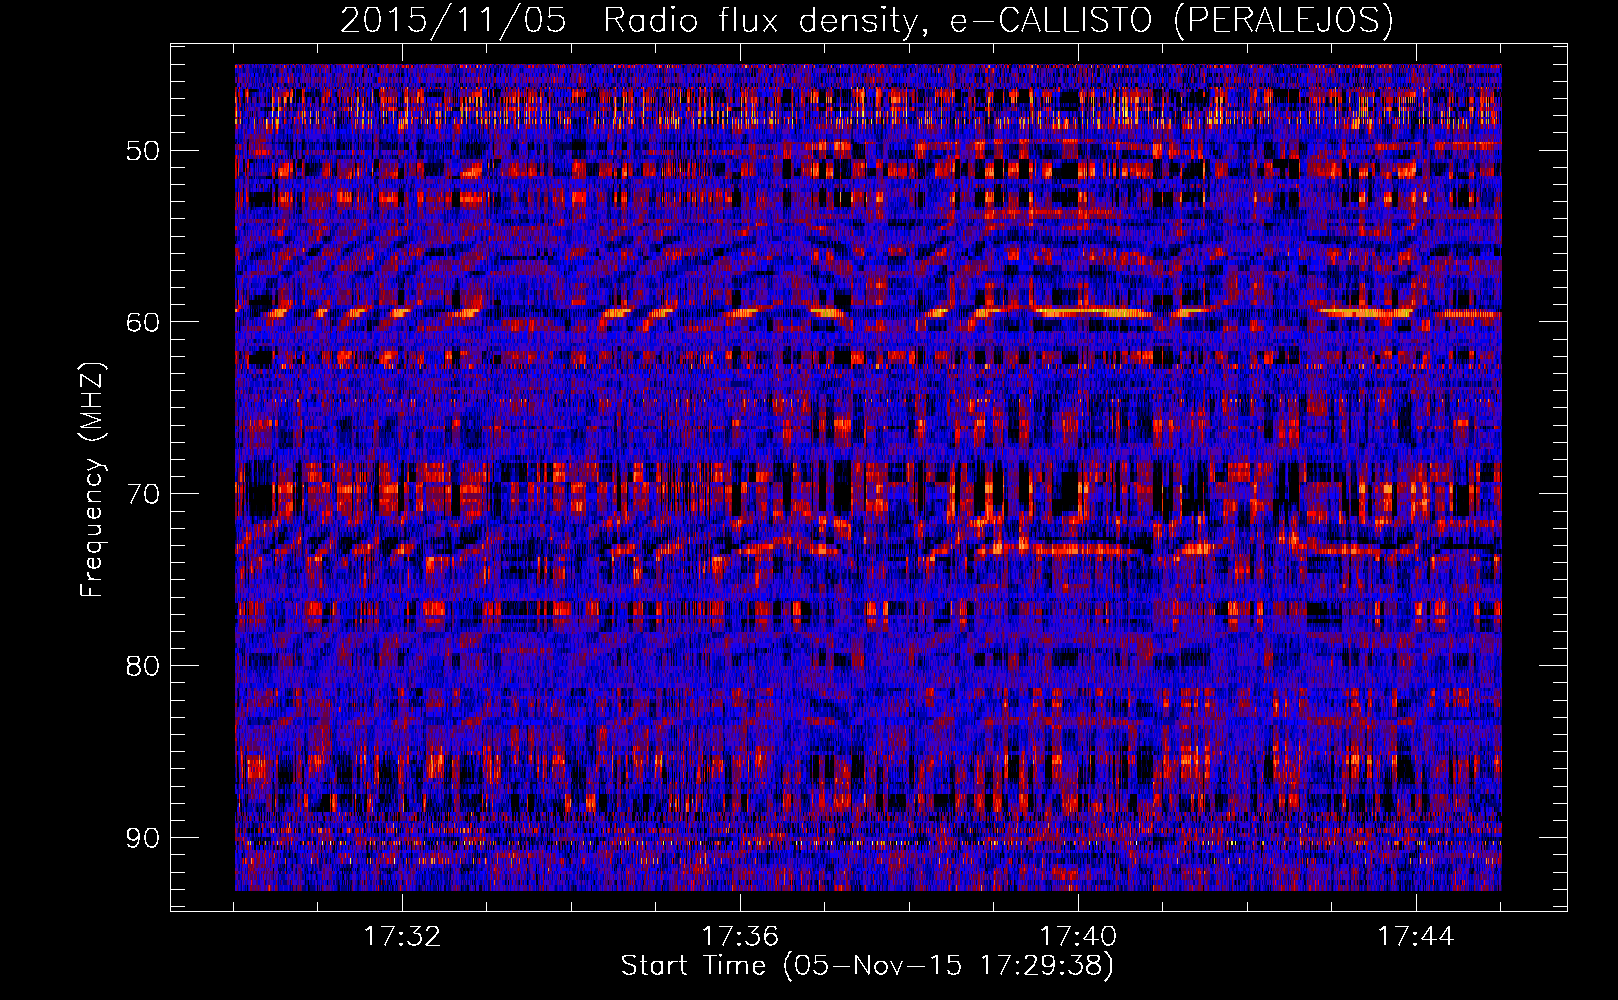Click the 17:32 time tick label
The width and height of the screenshot is (1618, 1000).
[402, 936]
